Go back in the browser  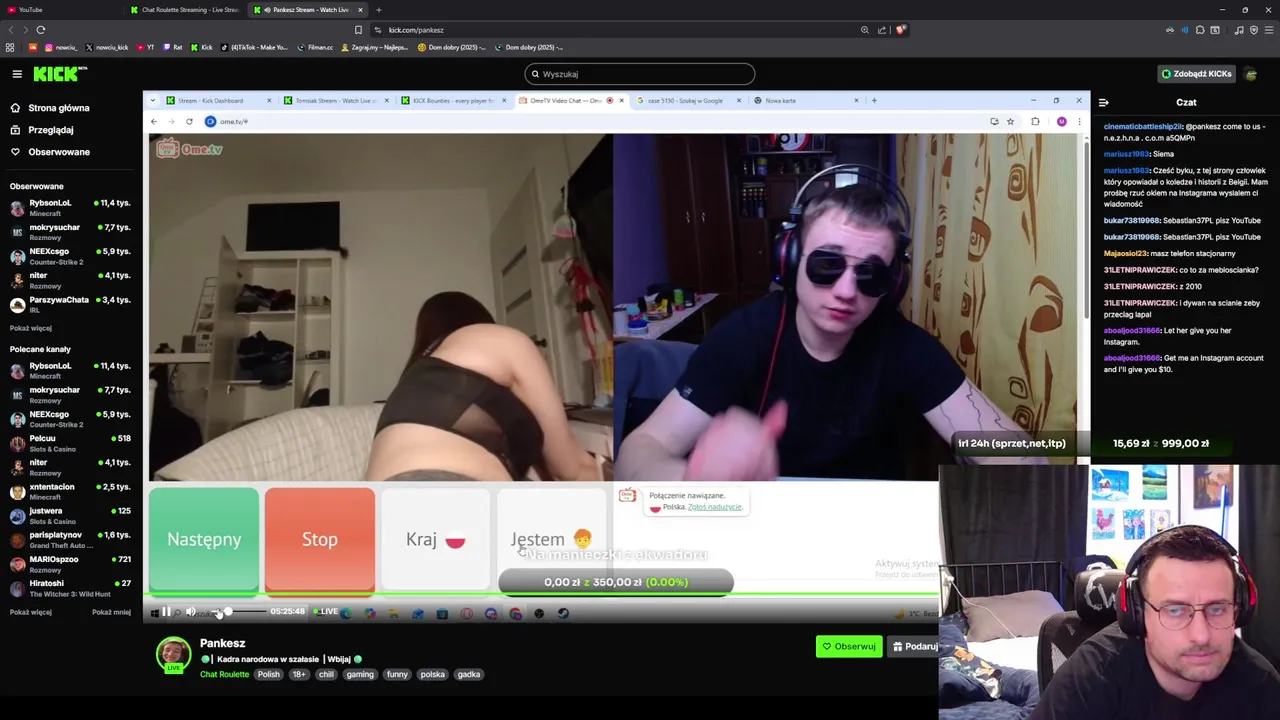tap(12, 30)
